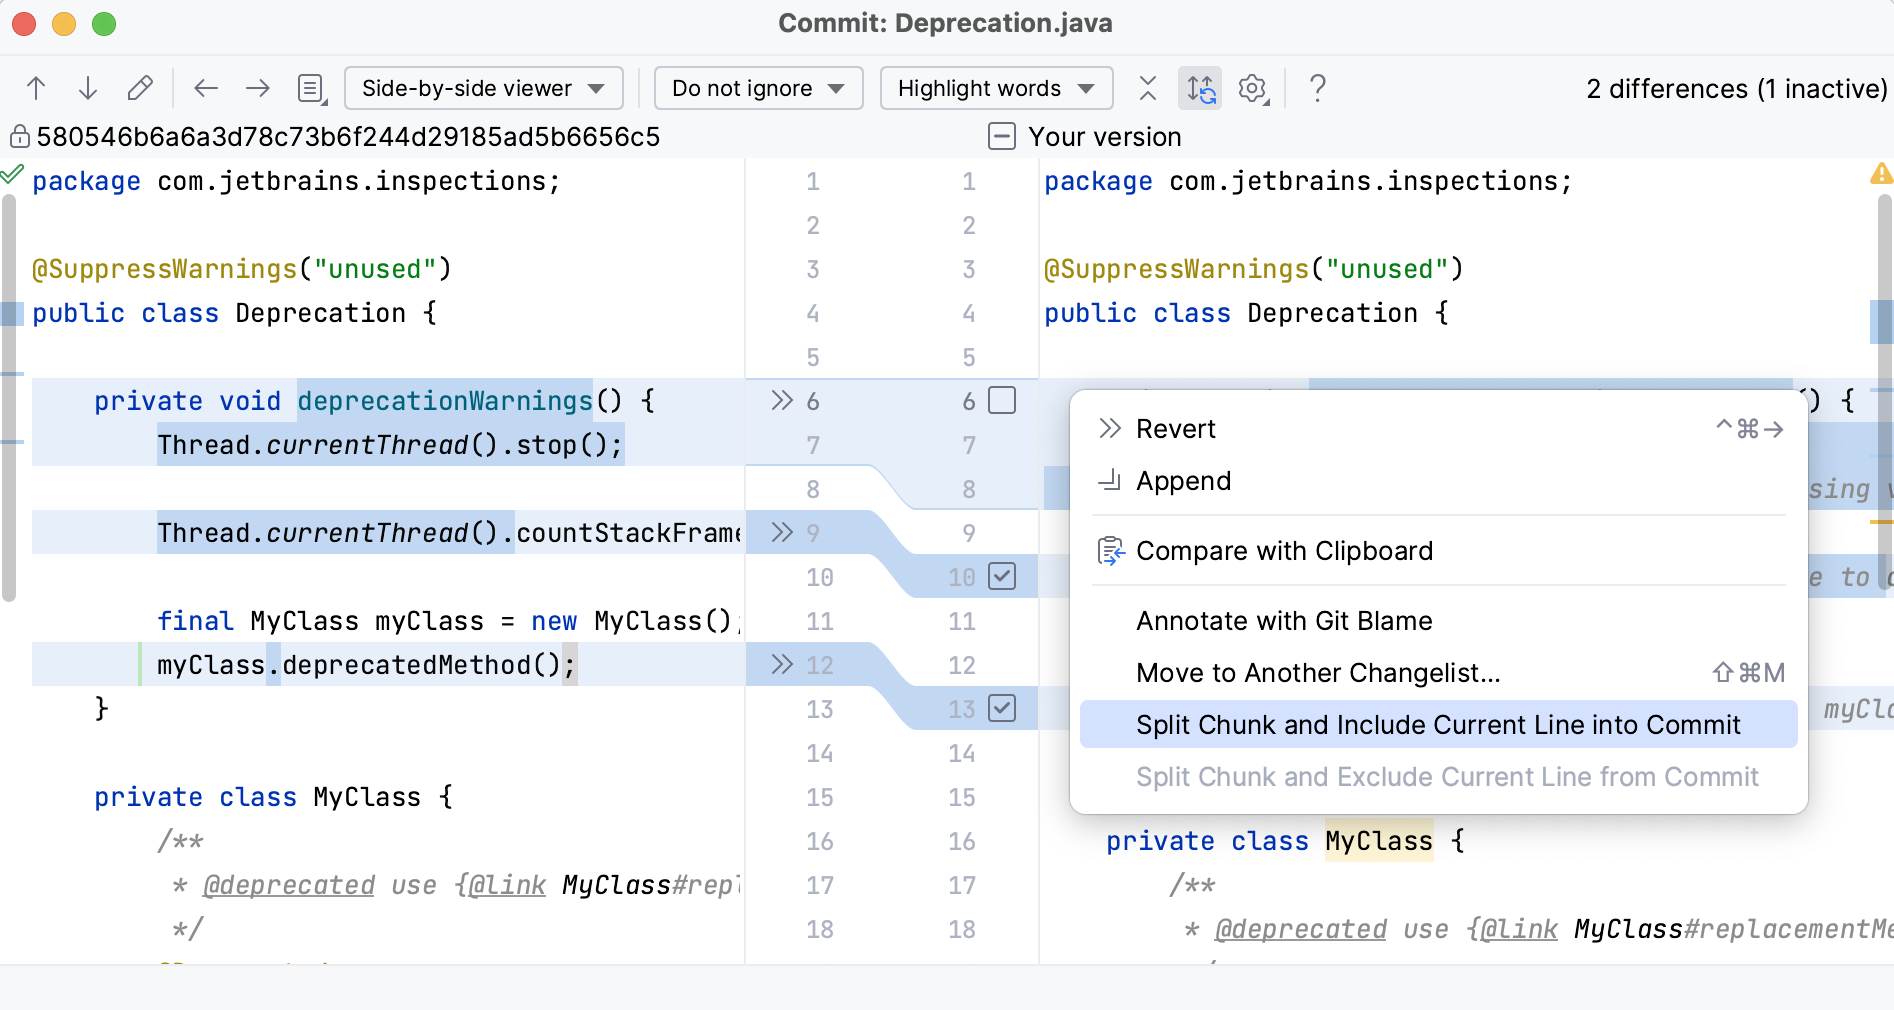The height and width of the screenshot is (1010, 1894).
Task: Open the Side-by-side viewer dropdown
Action: pos(484,88)
